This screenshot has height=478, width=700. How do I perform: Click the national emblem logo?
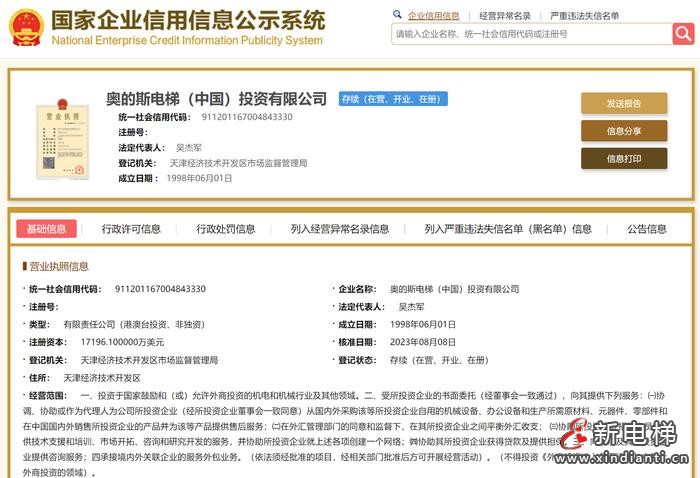(x=26, y=27)
